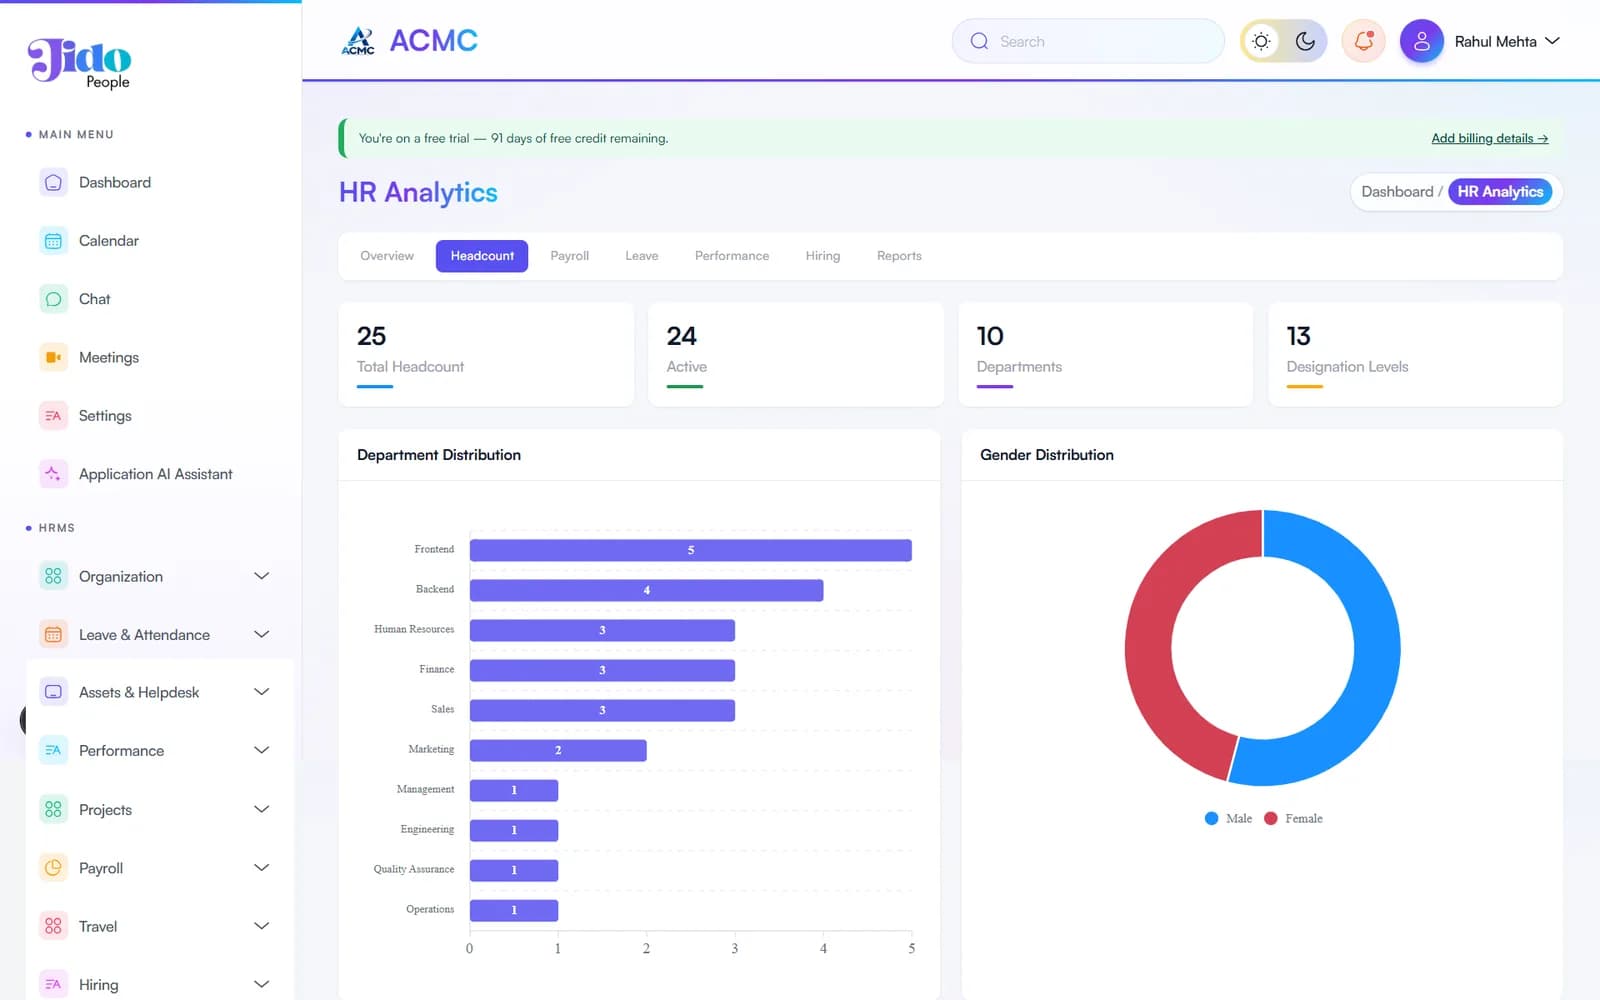Click the user avatar icon
This screenshot has height=1000, width=1600.
click(1421, 41)
